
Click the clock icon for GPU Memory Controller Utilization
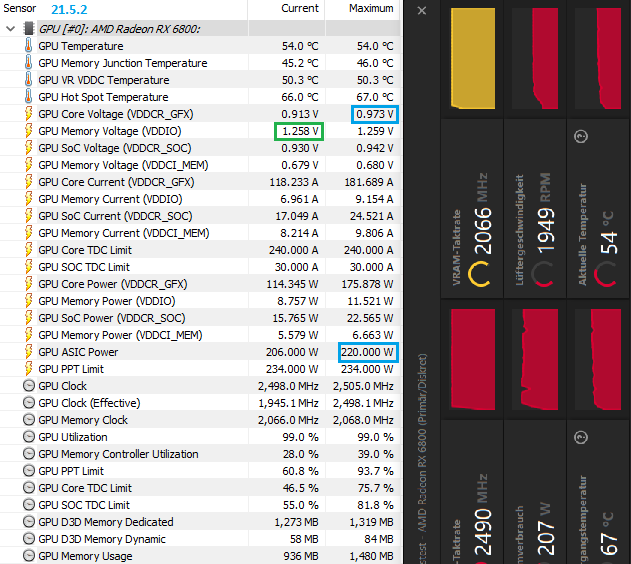tap(29, 454)
